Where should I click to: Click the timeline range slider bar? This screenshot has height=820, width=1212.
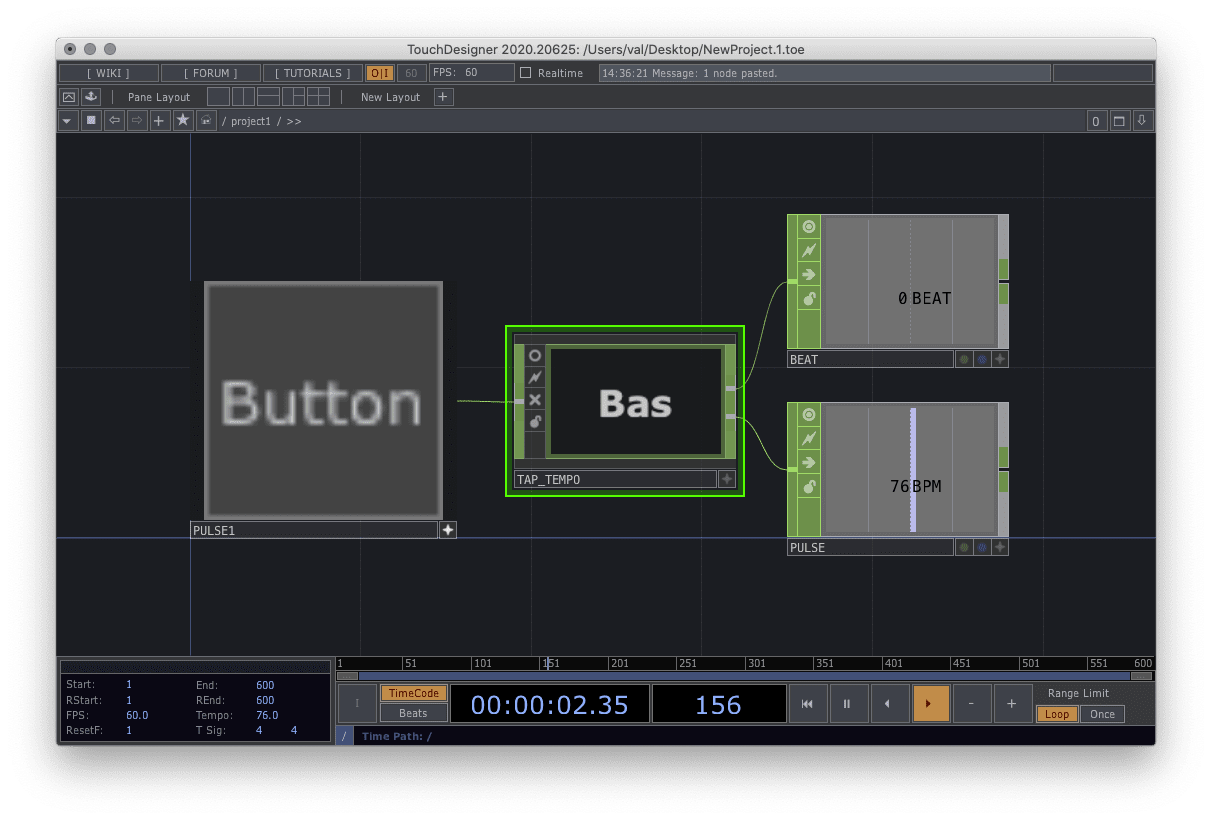pyautogui.click(x=744, y=677)
